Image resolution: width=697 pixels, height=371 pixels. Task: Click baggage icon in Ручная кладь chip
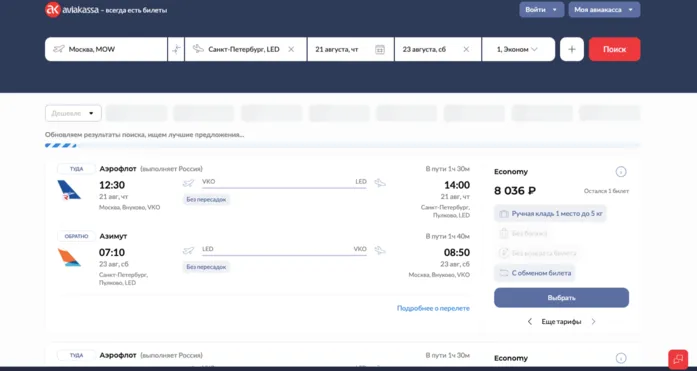tap(504, 214)
